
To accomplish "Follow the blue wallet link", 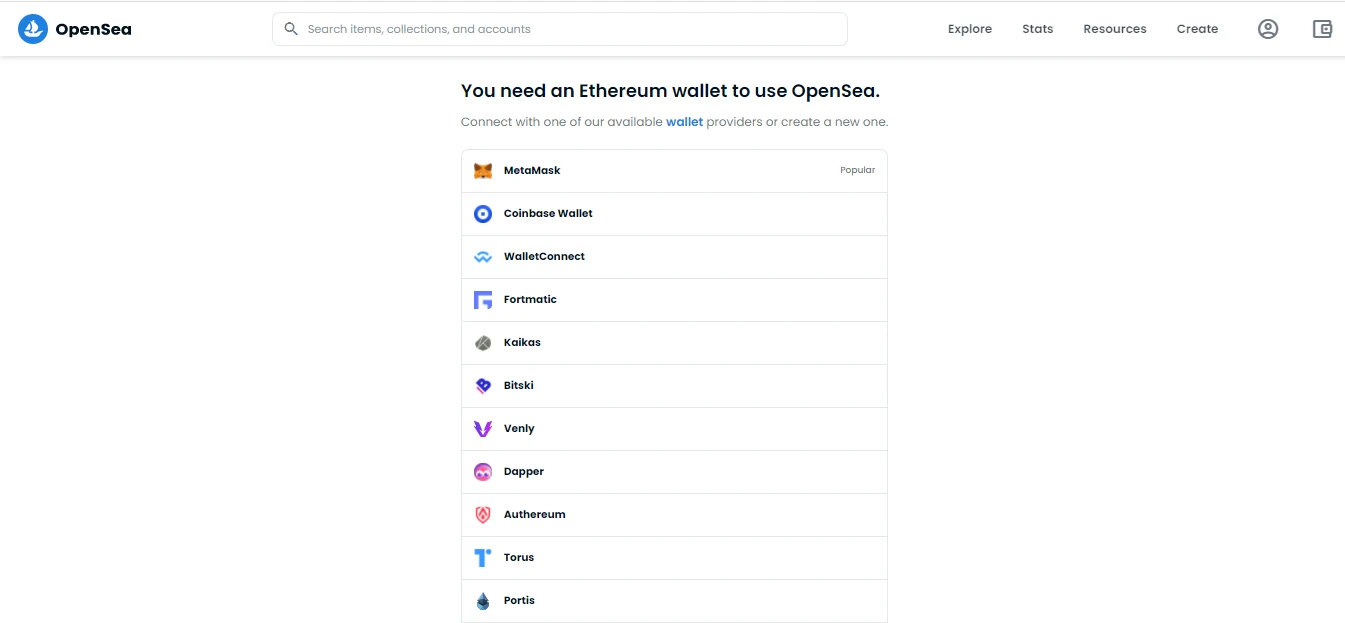I will (x=685, y=122).
